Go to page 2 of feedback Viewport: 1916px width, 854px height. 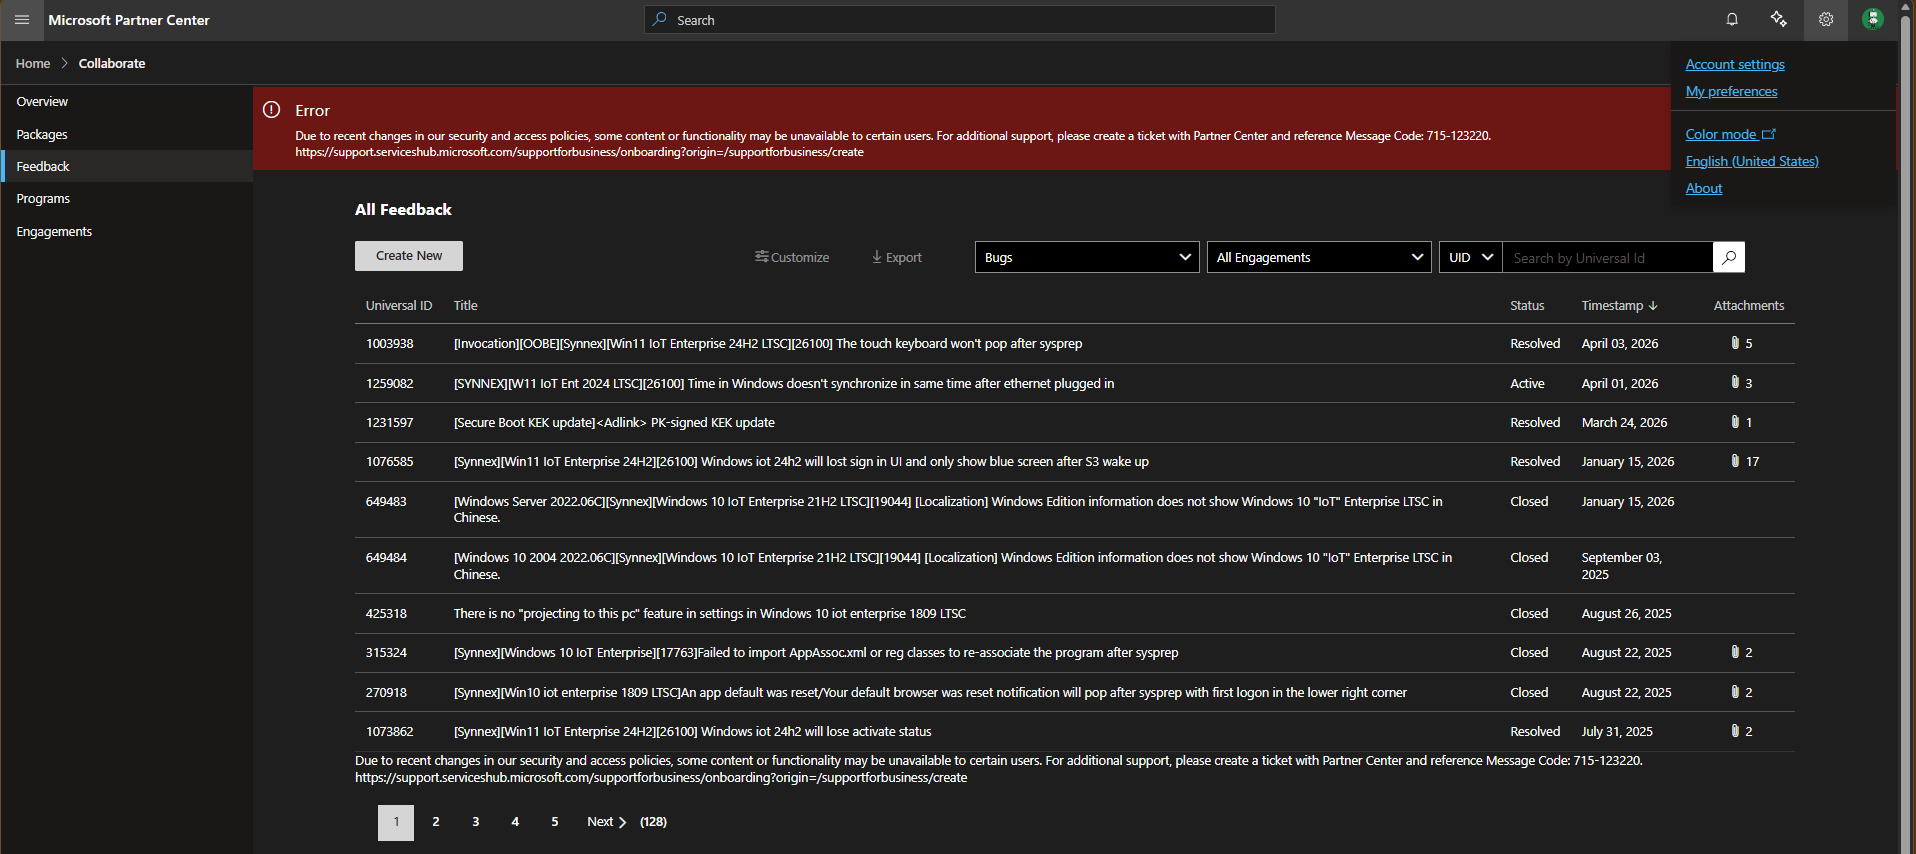[436, 822]
